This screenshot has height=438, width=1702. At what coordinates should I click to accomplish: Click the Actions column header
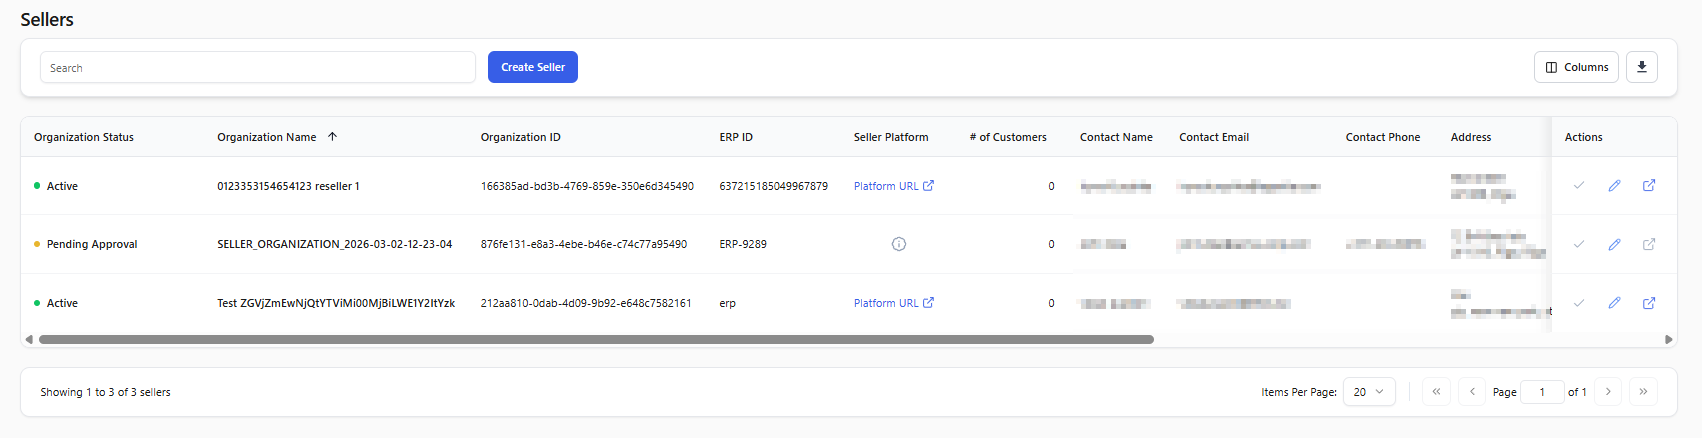(x=1583, y=137)
